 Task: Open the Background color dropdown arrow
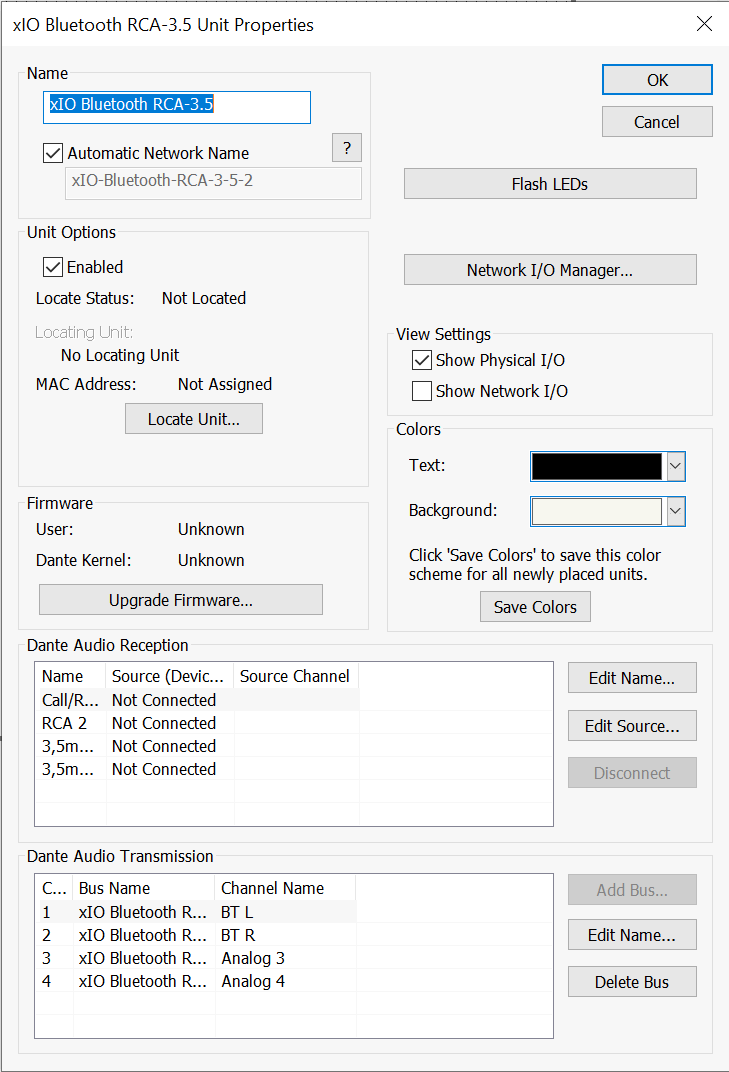[676, 511]
